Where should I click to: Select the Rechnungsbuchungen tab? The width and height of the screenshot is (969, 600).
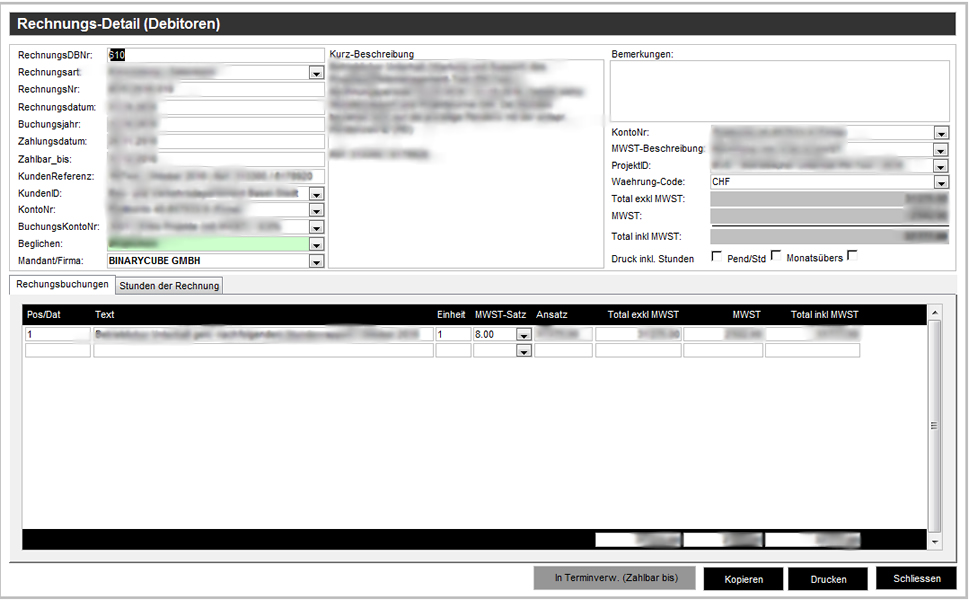(x=62, y=285)
